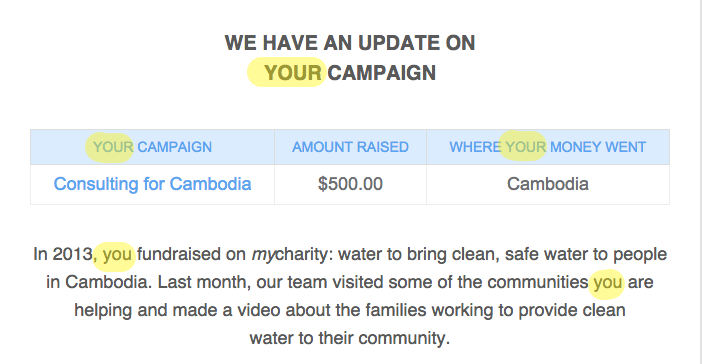Click the word CAMPAIGN in the heading
Screen dimensions: 702x364
(x=381, y=73)
